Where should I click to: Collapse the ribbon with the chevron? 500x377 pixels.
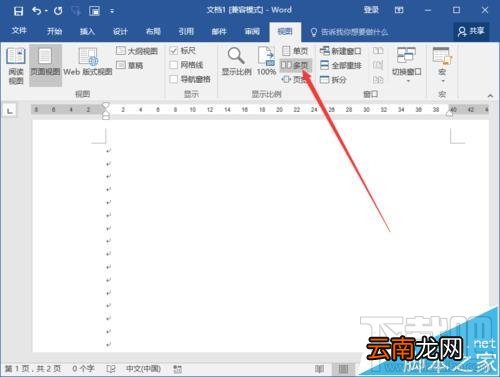pos(490,95)
